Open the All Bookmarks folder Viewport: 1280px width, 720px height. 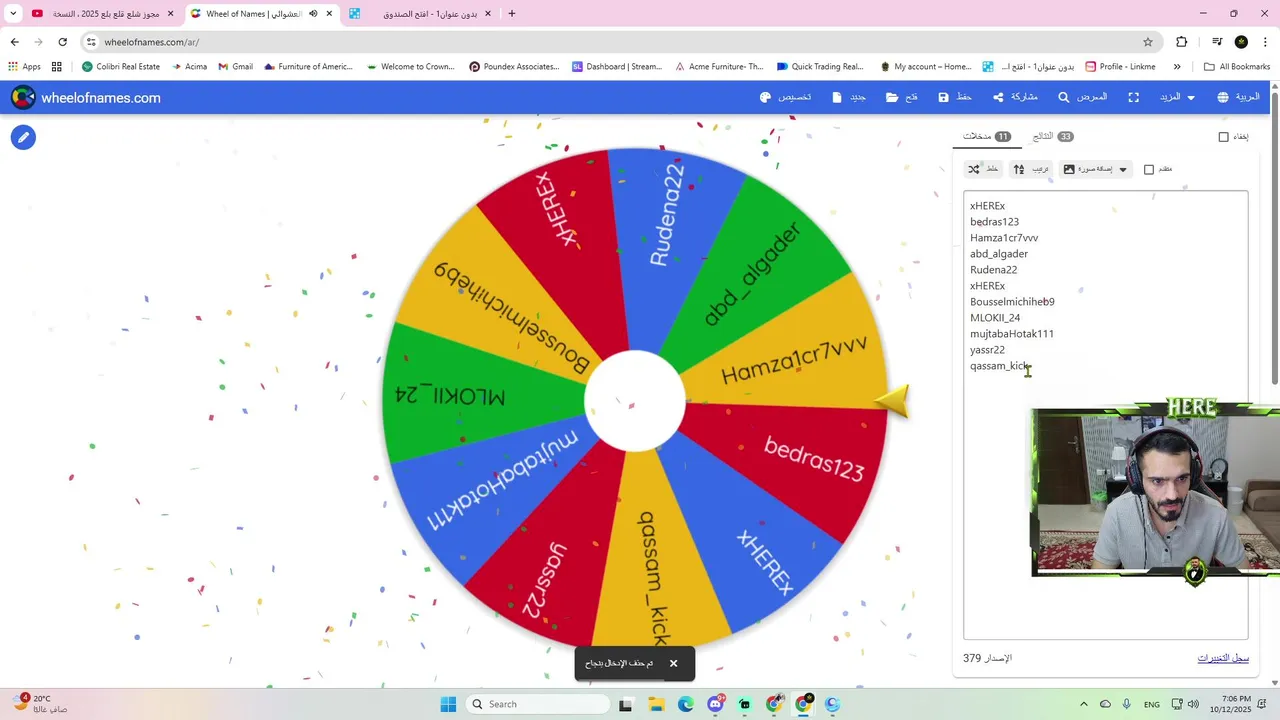[1237, 67]
